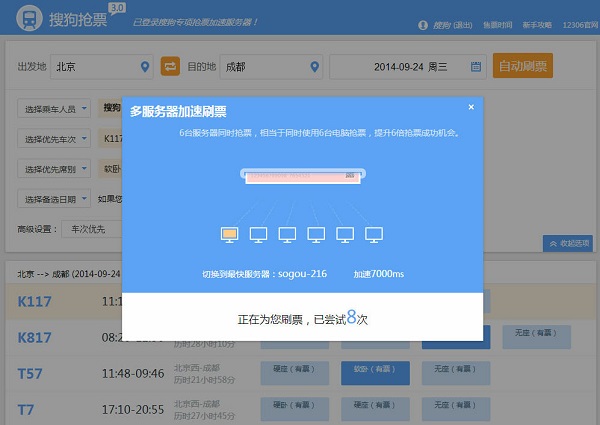Screen dimensions: 600x425
Task: Open the calendar icon in date field
Action: 476,67
